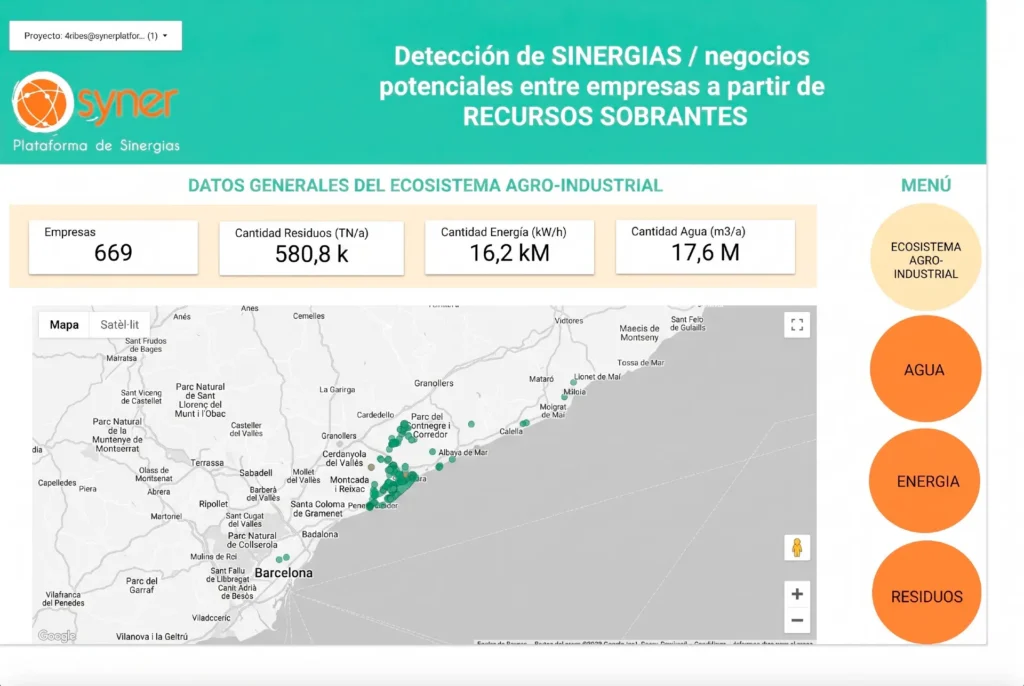Screen dimensions: 1024x686
Task: Click the DATOS GENERALES DEL ECOSISTEMA heading
Action: (425, 186)
